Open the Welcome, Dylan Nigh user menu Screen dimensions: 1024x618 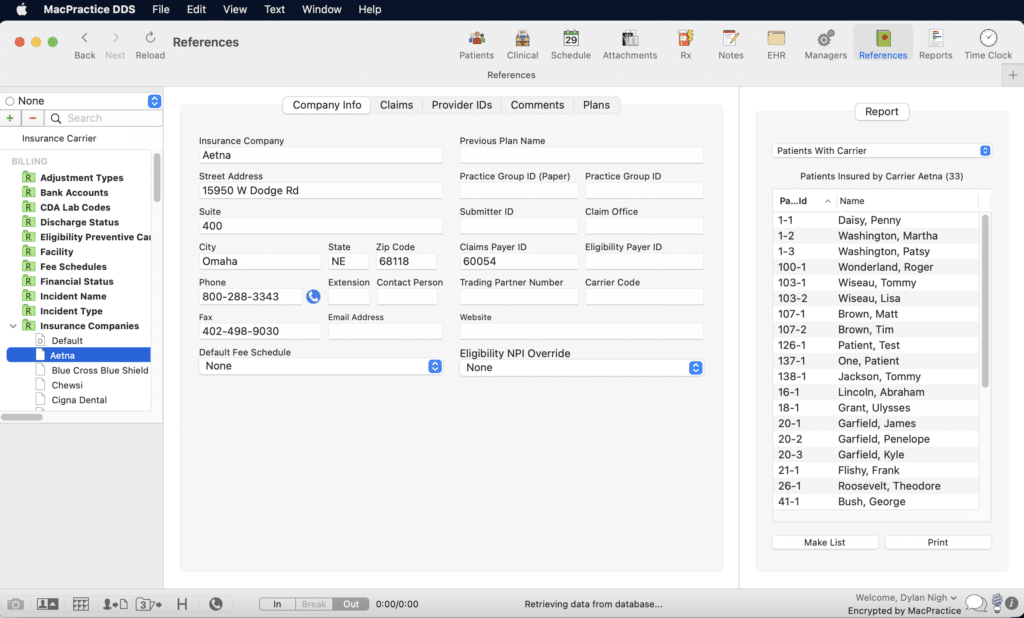pos(906,598)
